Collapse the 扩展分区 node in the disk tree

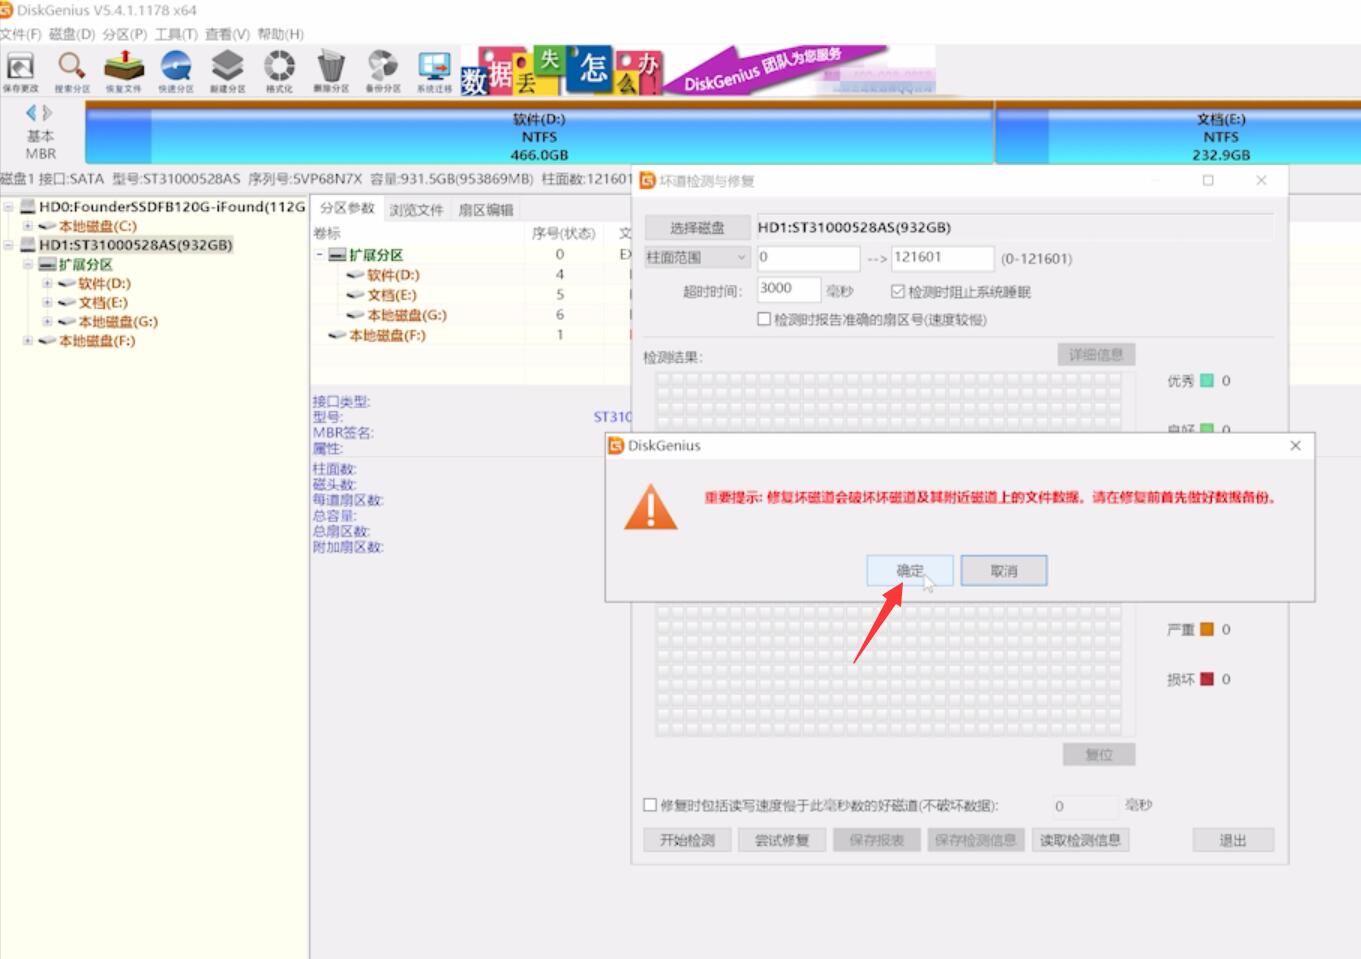pos(28,265)
